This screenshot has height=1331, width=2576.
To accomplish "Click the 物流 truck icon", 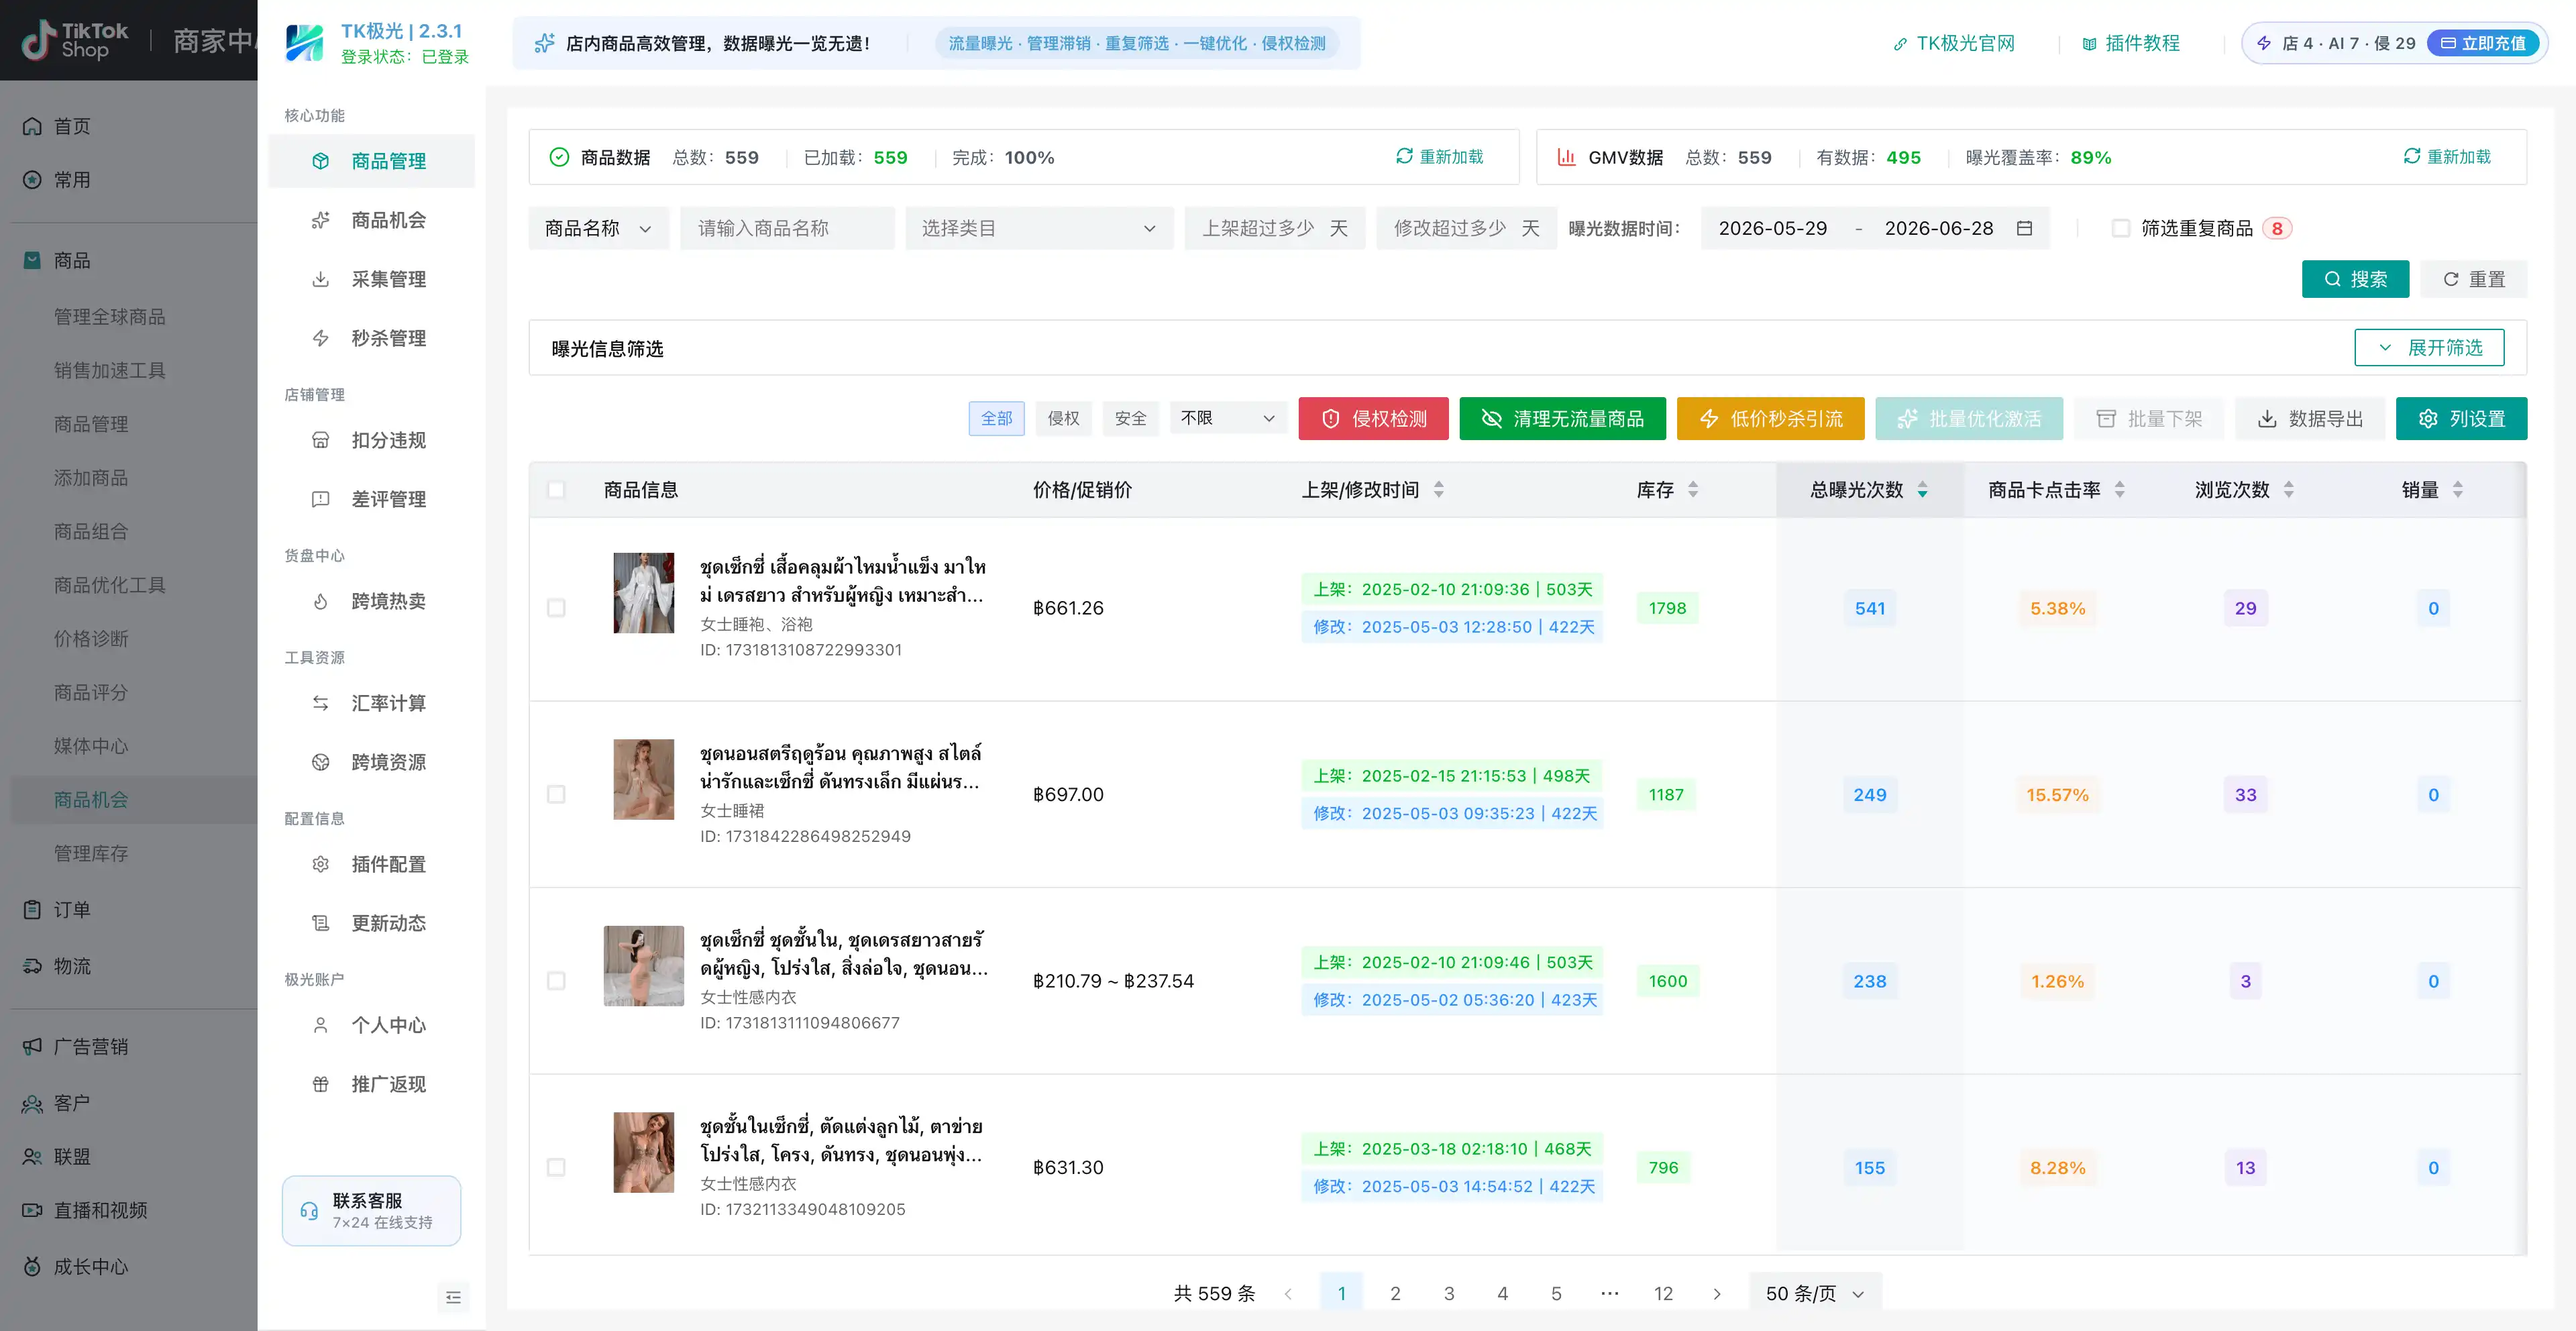I will [32, 966].
